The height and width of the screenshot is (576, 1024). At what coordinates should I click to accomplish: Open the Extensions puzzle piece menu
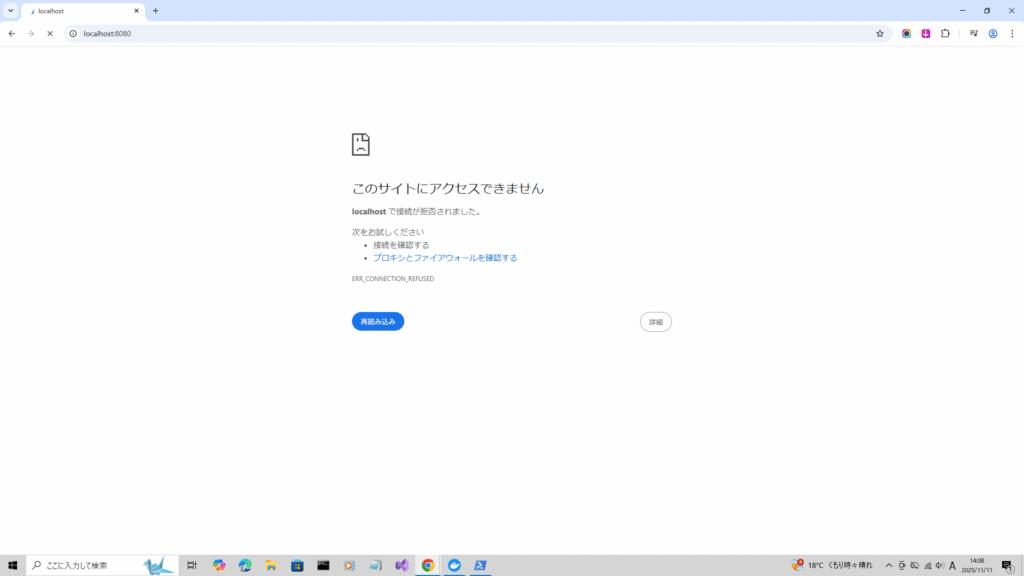point(945,33)
